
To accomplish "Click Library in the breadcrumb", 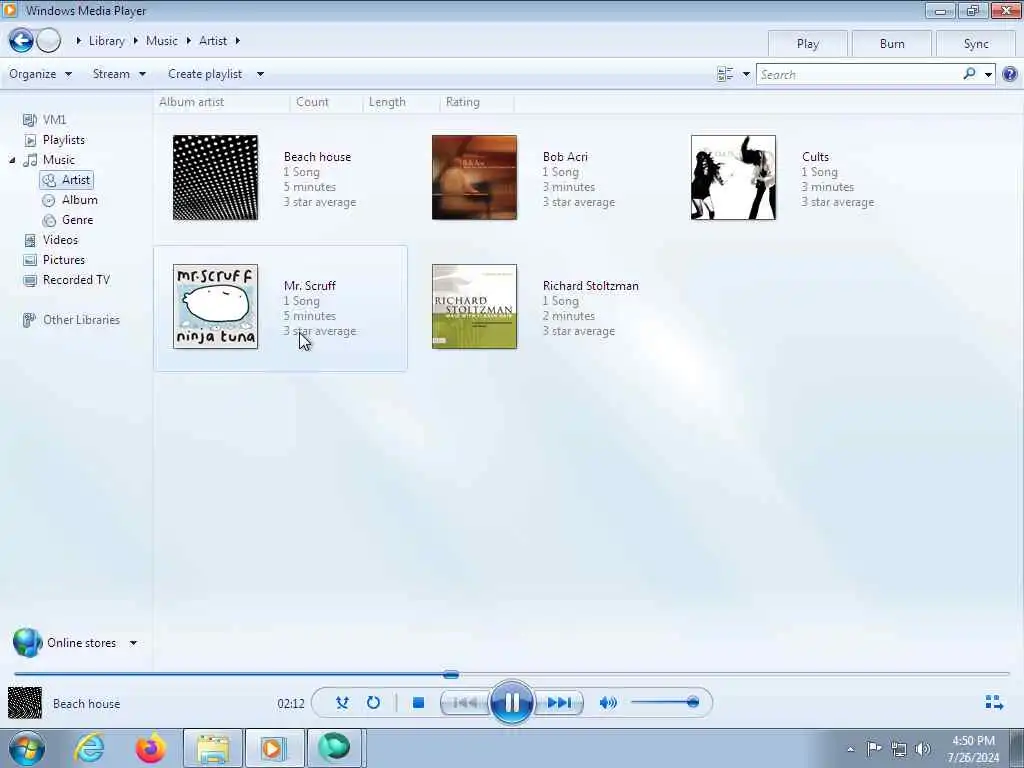I will pos(106,40).
